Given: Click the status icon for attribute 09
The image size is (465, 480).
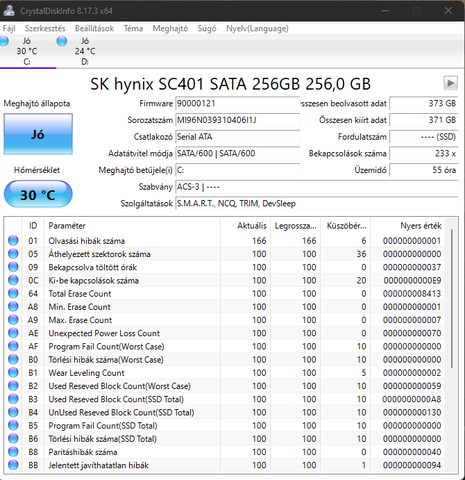Looking at the screenshot, I should [x=13, y=267].
